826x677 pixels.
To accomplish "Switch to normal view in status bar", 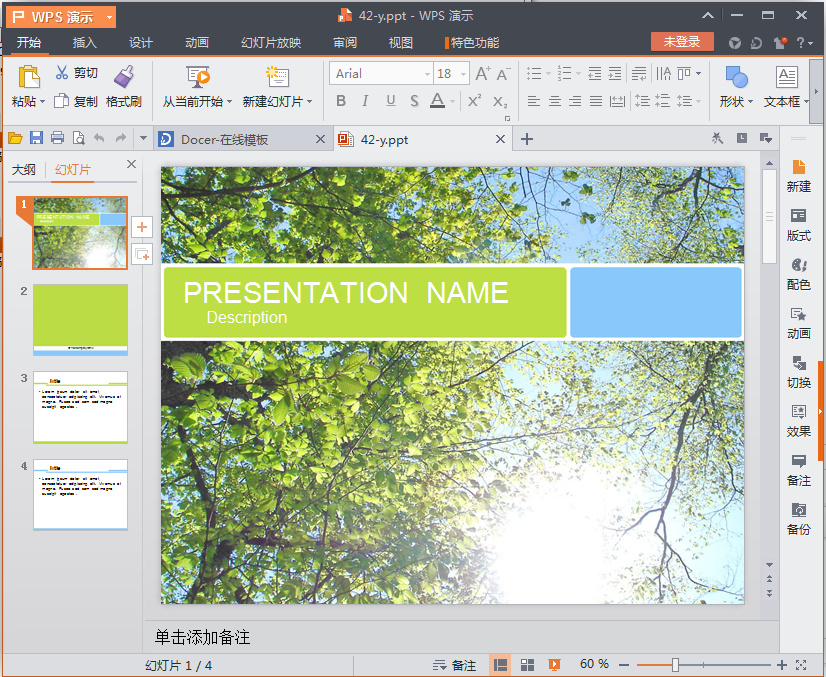I will pos(500,665).
